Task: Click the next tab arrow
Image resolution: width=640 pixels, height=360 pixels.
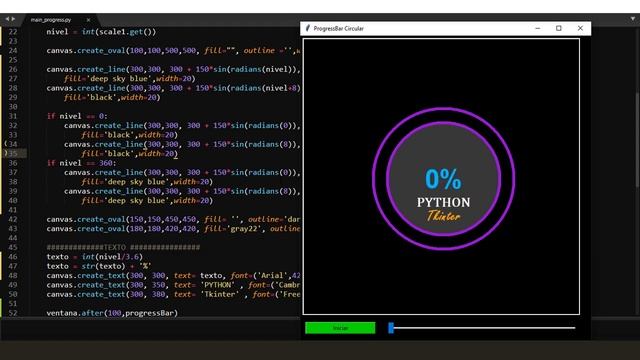Action: [x=13, y=19]
